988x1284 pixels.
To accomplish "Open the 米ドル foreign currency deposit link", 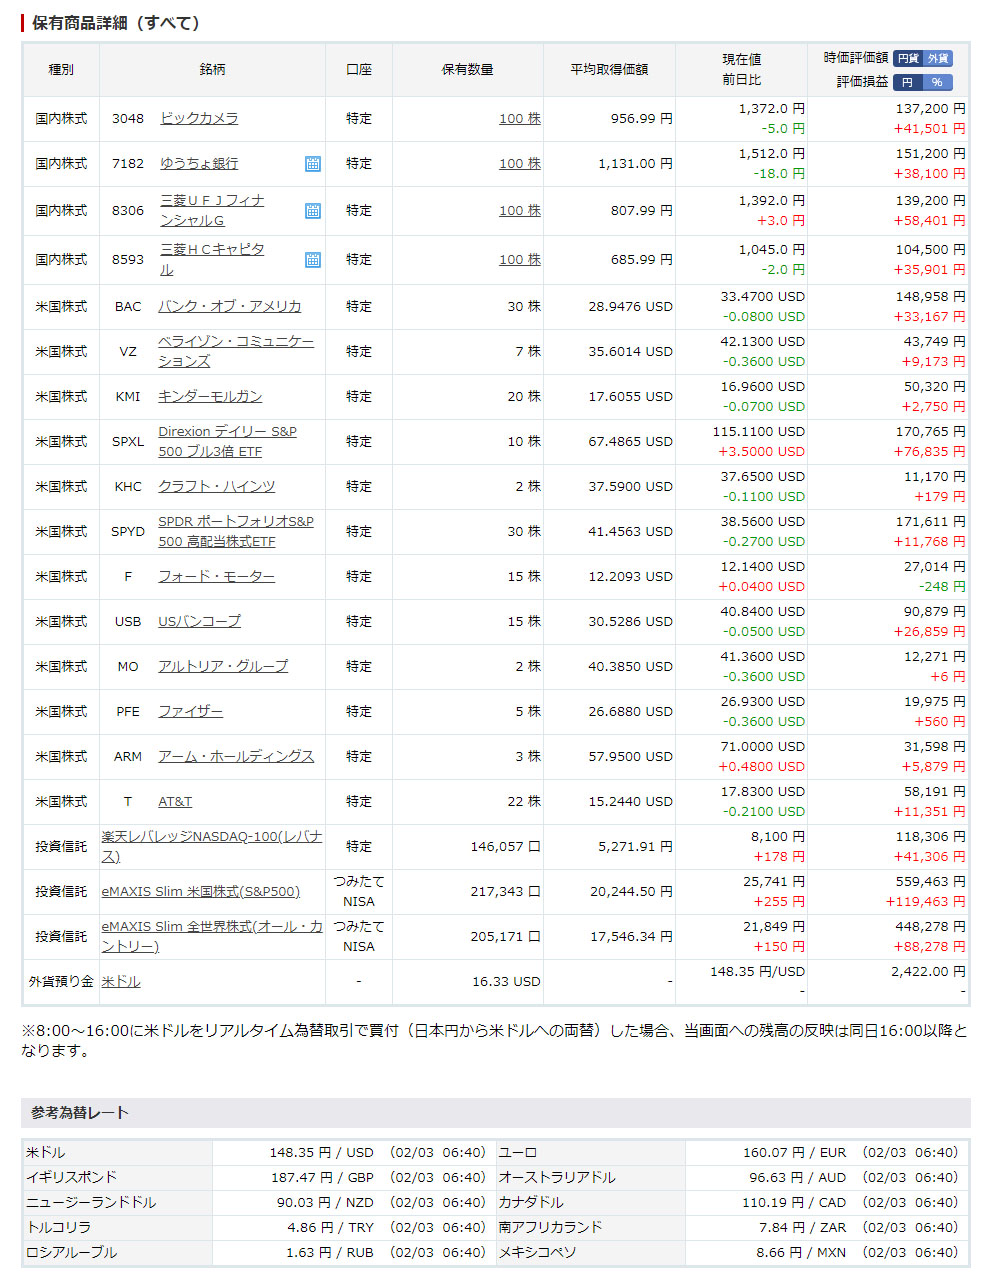I will pos(121,982).
